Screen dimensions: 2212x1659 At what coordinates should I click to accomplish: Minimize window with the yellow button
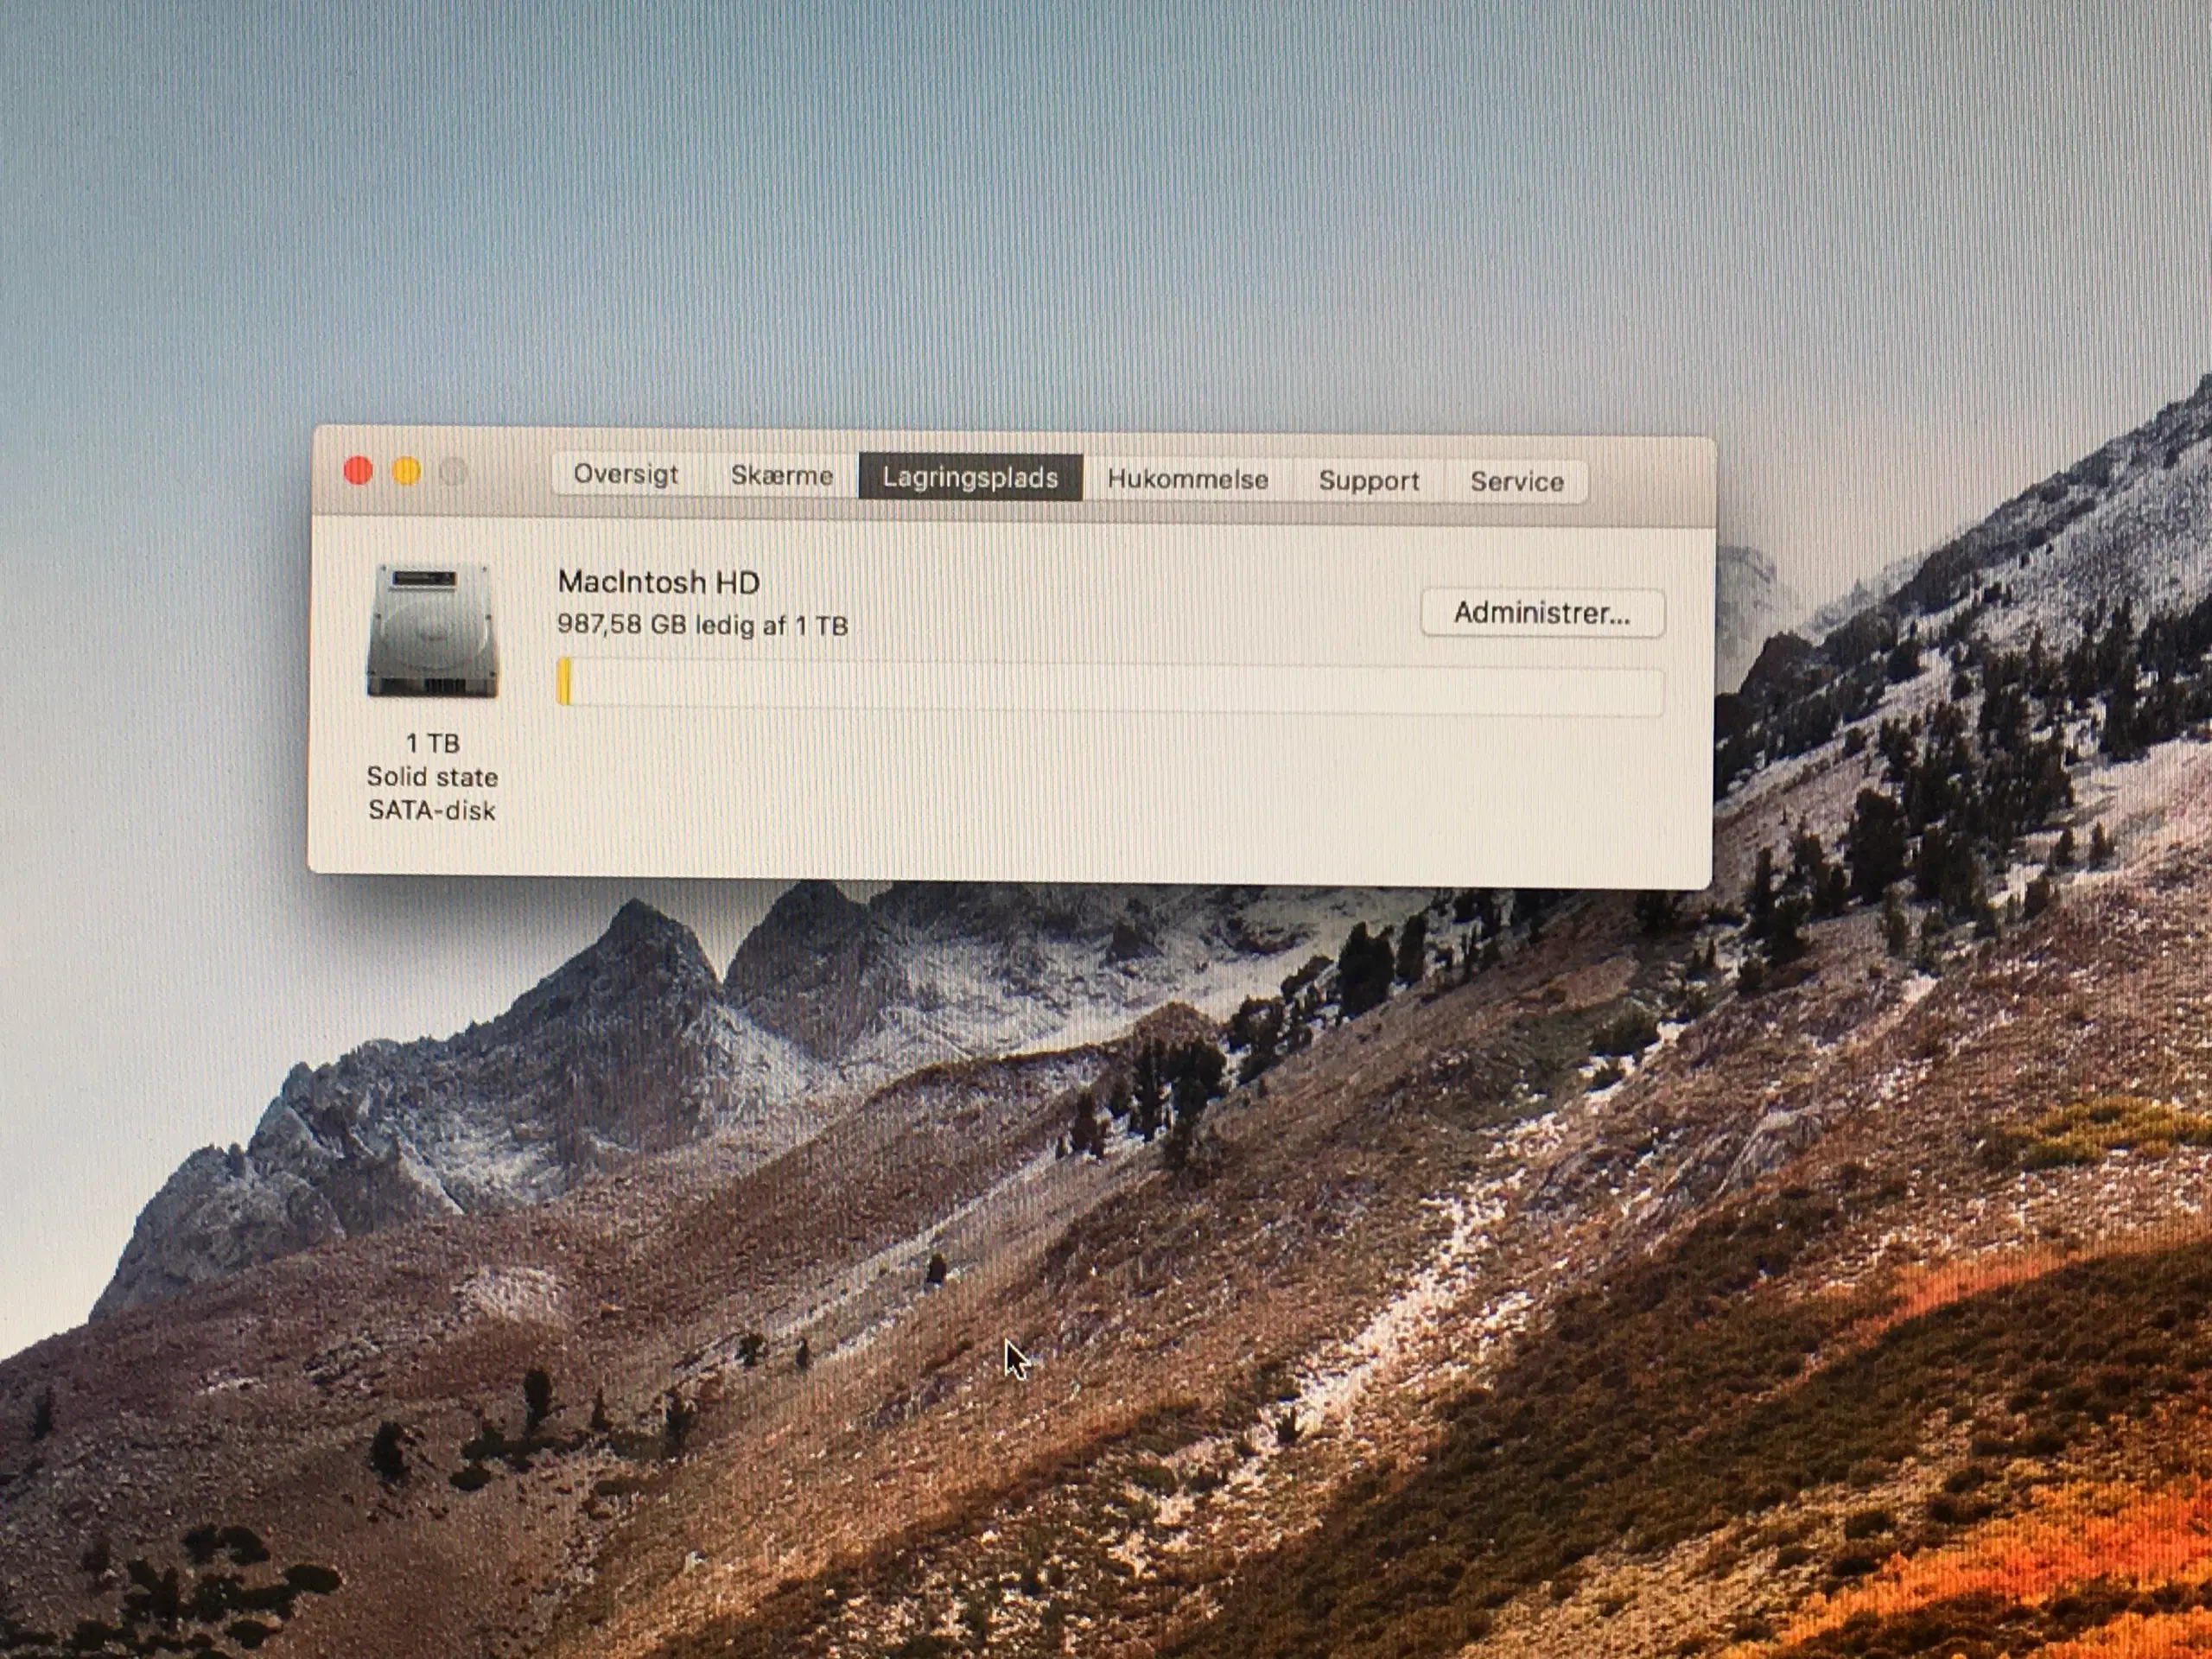pos(406,471)
